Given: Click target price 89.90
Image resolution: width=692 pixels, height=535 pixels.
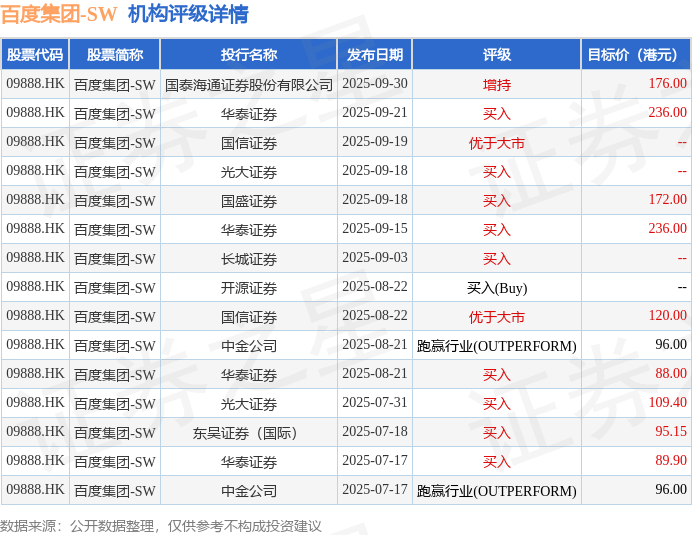Looking at the screenshot, I should tap(671, 460).
